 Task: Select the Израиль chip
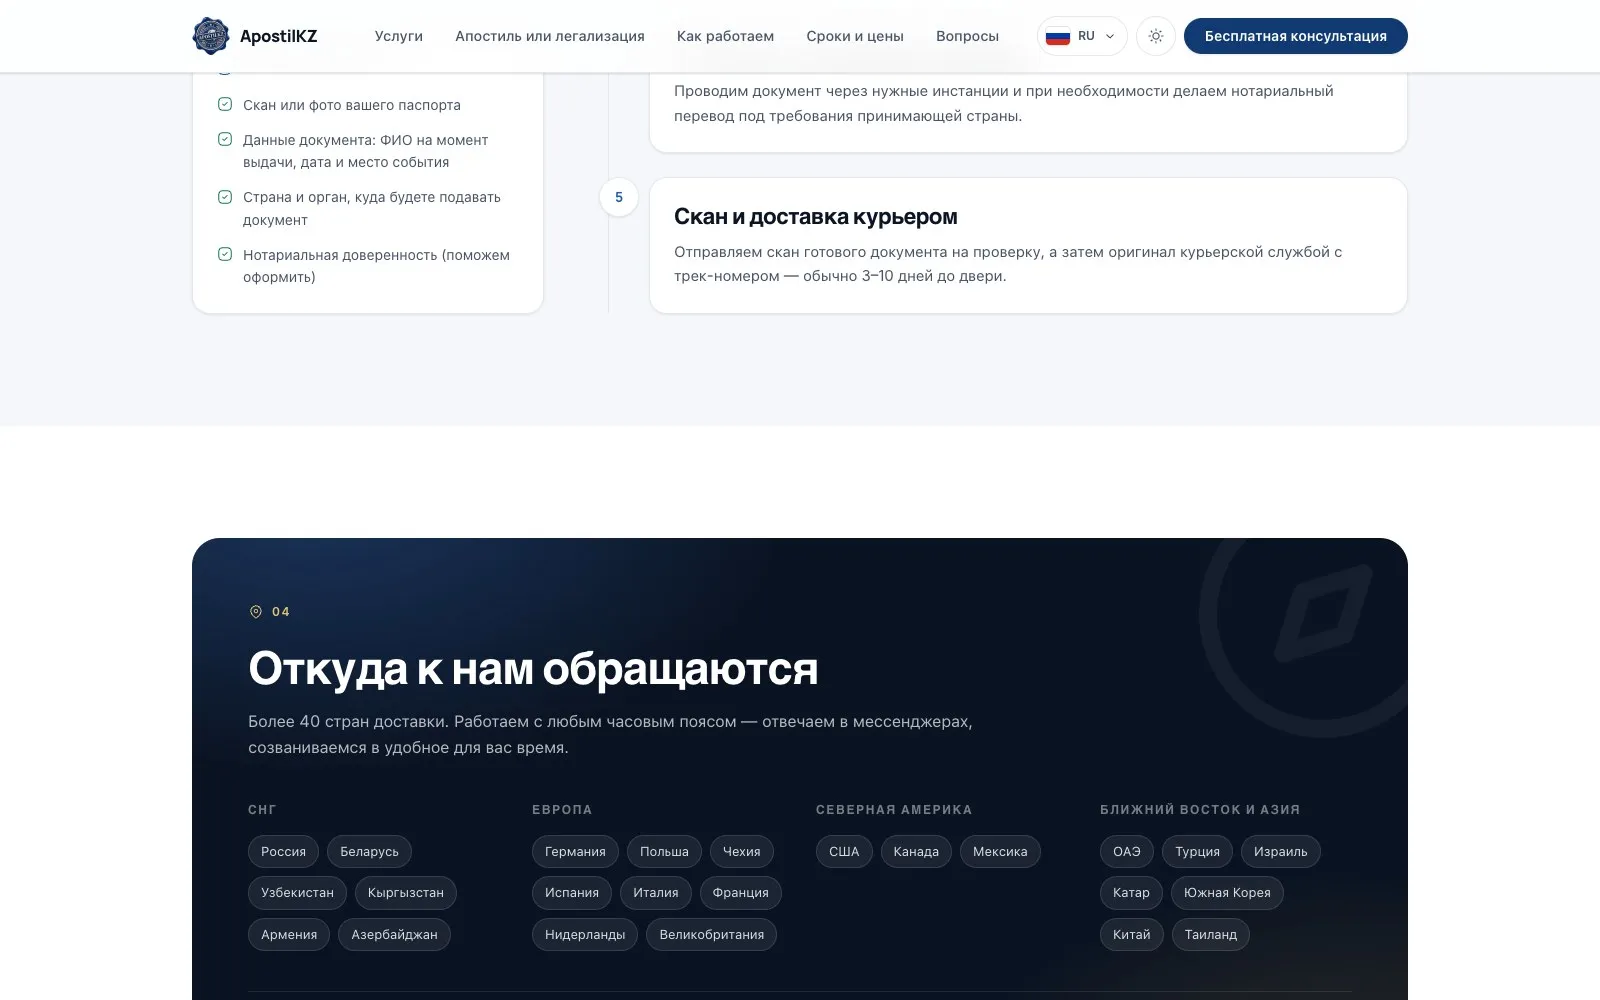(x=1281, y=851)
